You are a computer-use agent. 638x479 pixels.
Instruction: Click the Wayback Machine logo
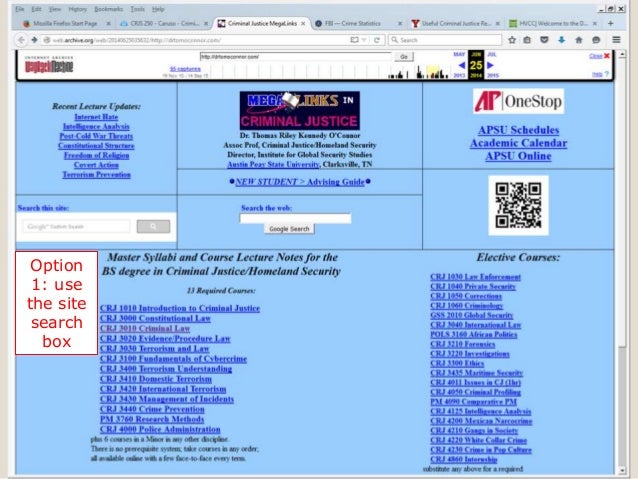point(49,65)
